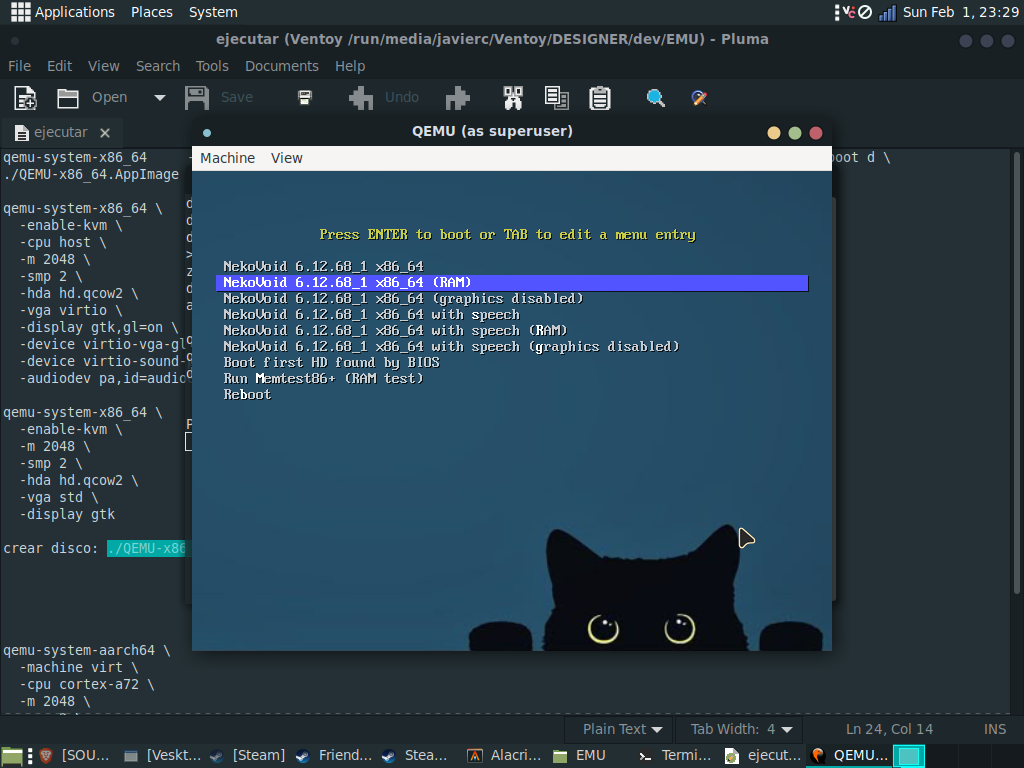The image size is (1024, 768).
Task: Click the Vesktop tray icon with red dot
Action: [x=848, y=12]
